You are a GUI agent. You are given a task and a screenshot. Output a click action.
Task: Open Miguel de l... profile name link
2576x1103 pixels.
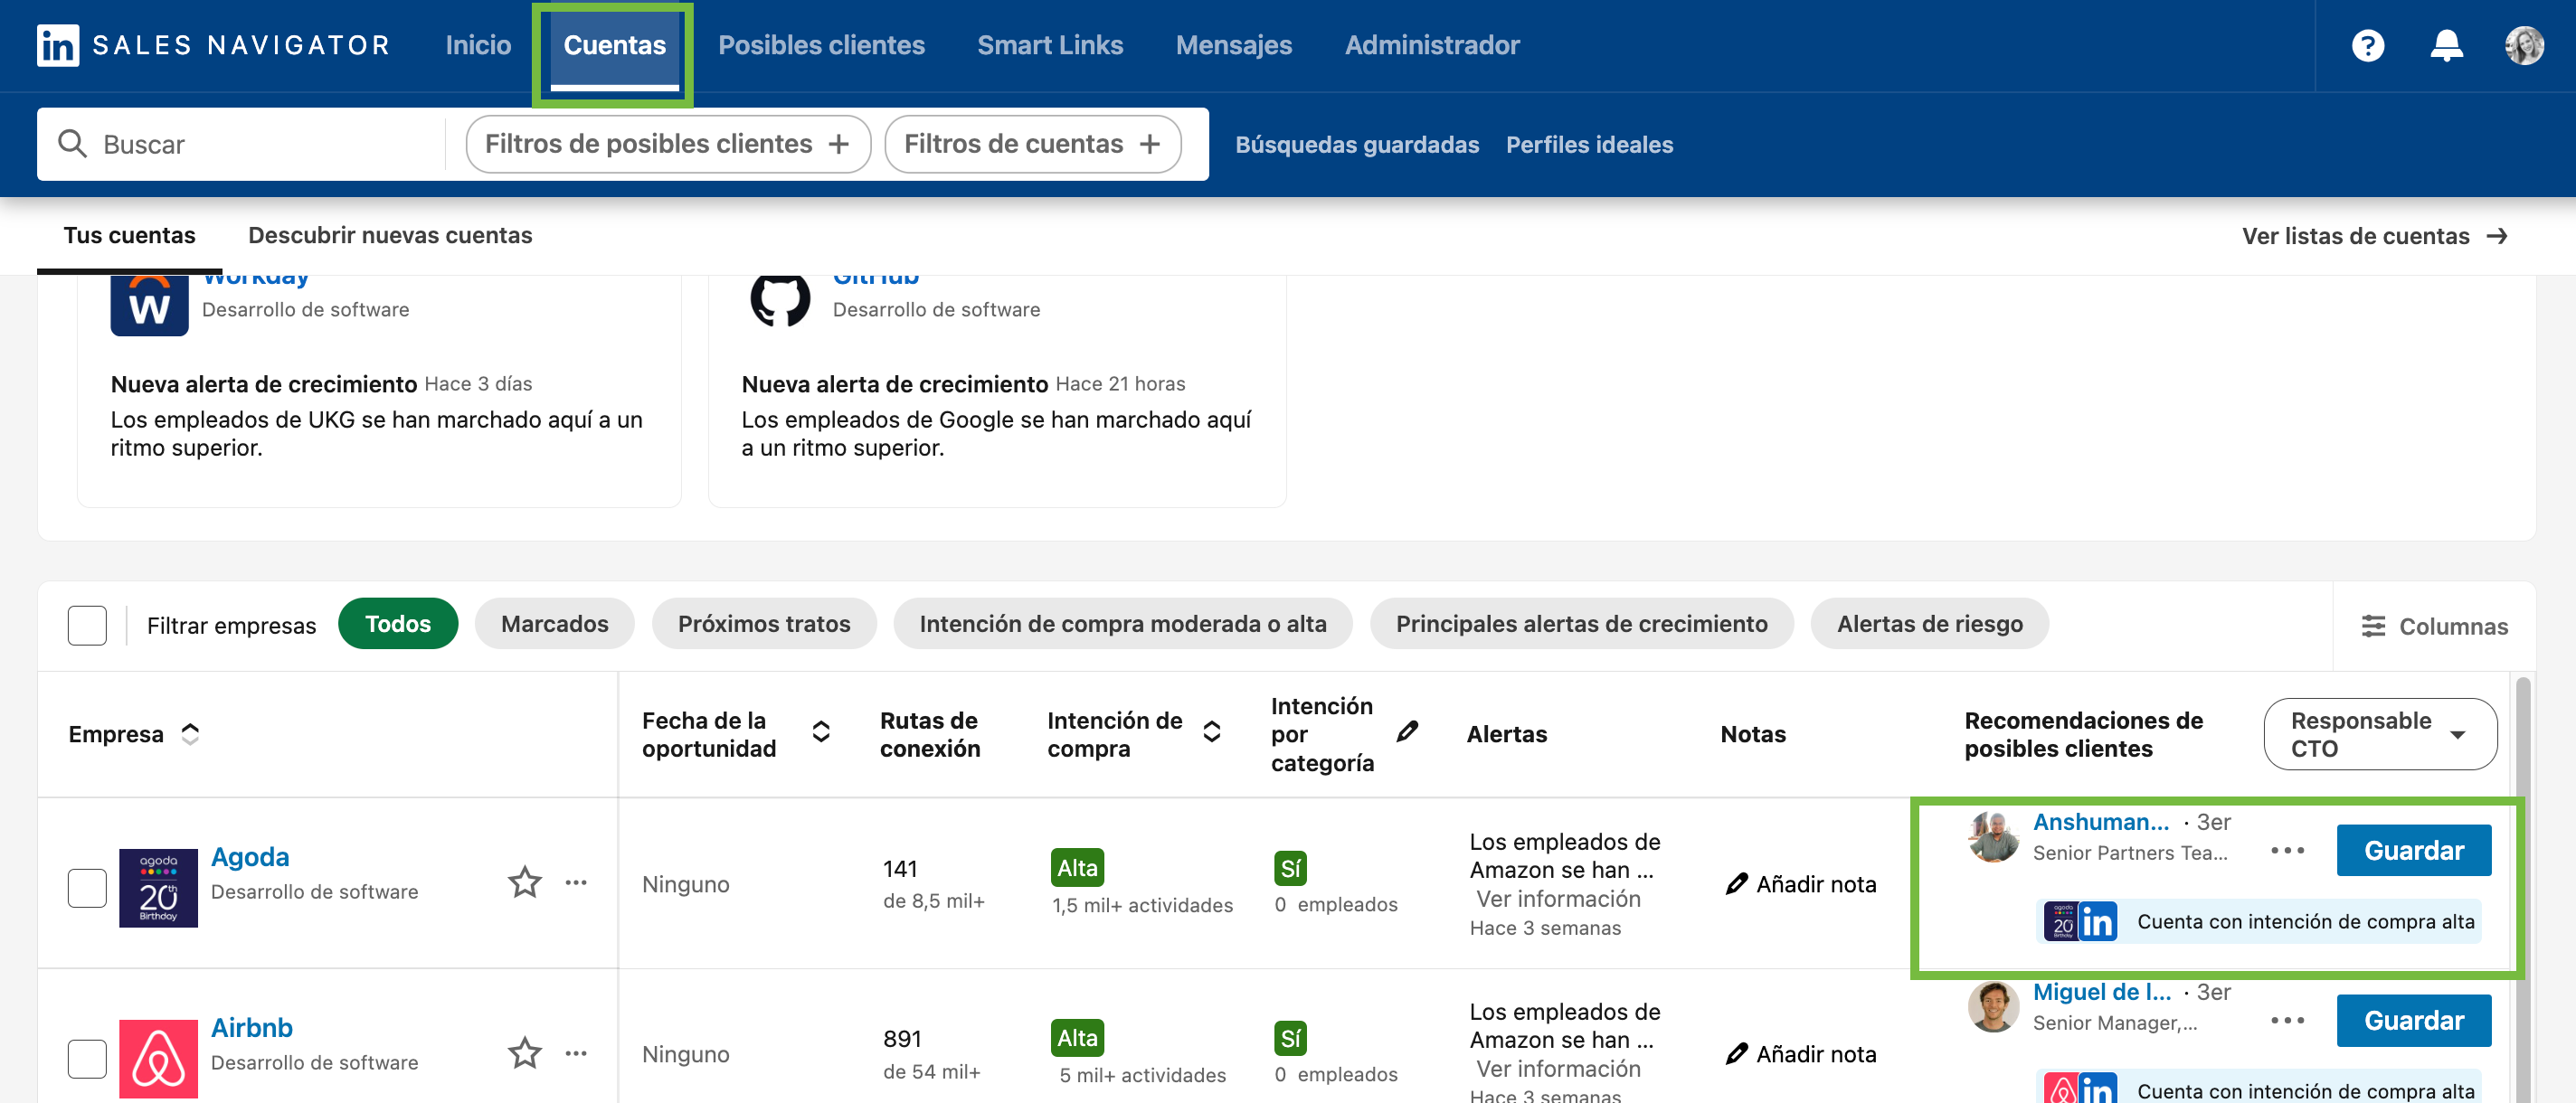pyautogui.click(x=2101, y=991)
